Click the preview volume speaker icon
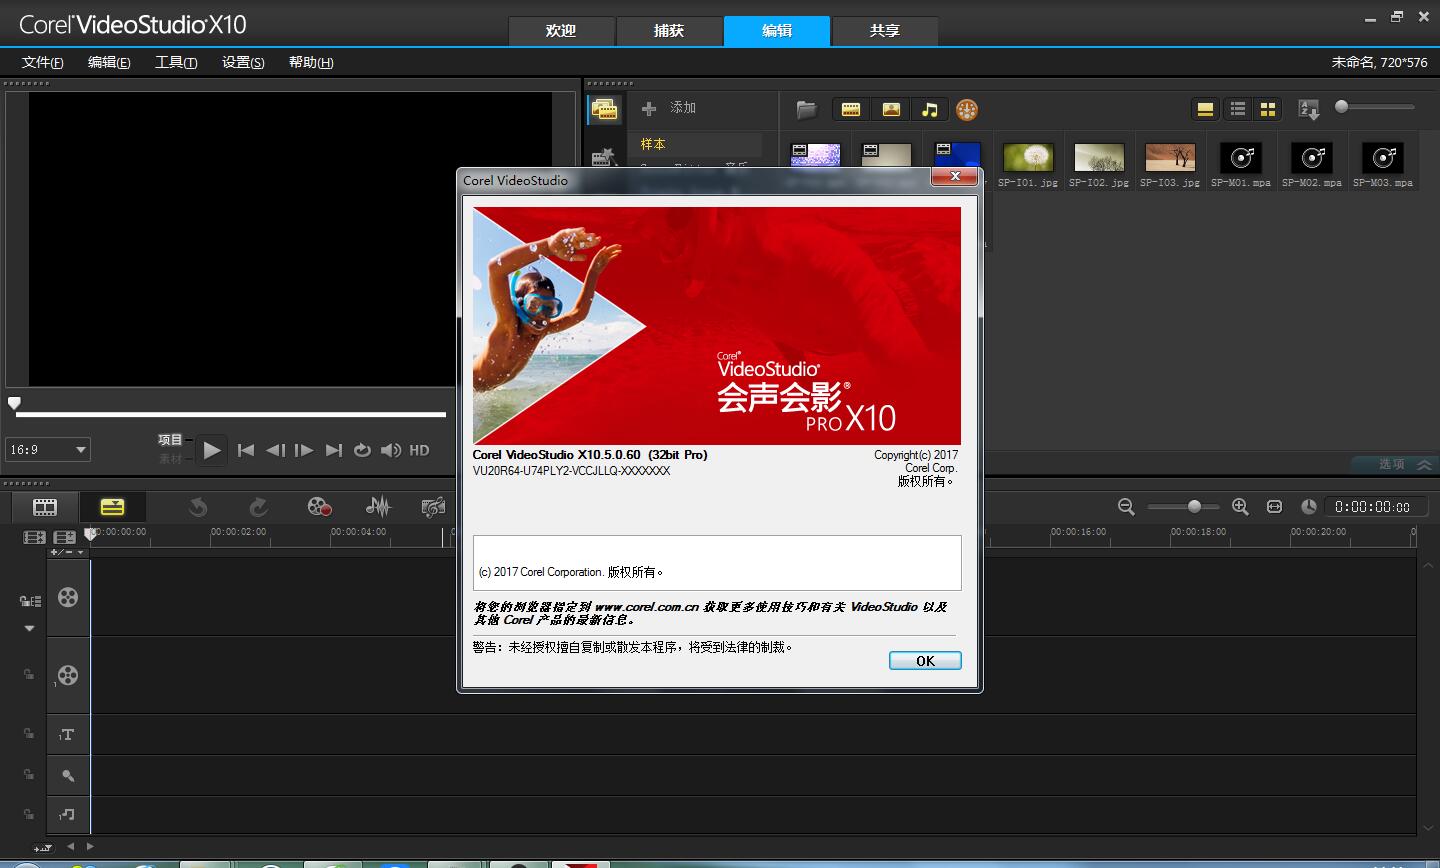 (391, 450)
